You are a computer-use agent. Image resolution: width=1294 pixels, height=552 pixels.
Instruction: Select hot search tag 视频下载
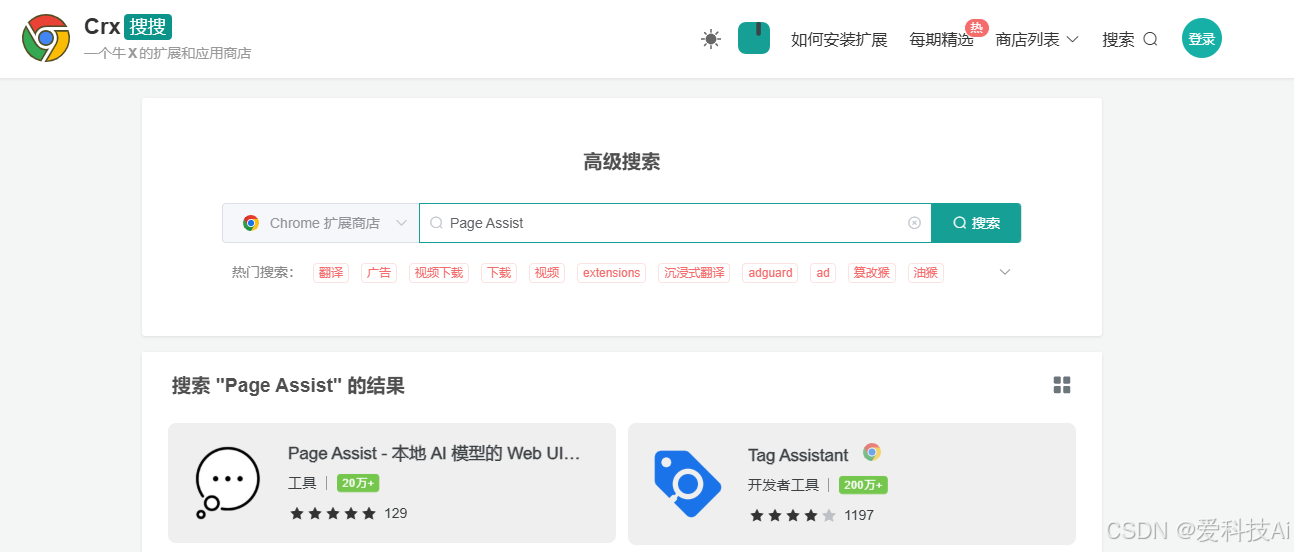(439, 273)
